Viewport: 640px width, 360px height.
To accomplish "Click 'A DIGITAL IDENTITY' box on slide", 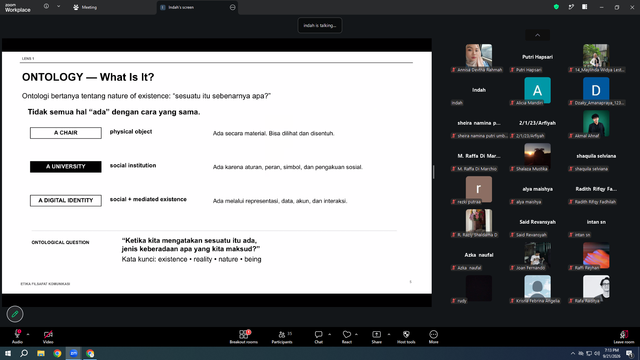I will tap(66, 200).
